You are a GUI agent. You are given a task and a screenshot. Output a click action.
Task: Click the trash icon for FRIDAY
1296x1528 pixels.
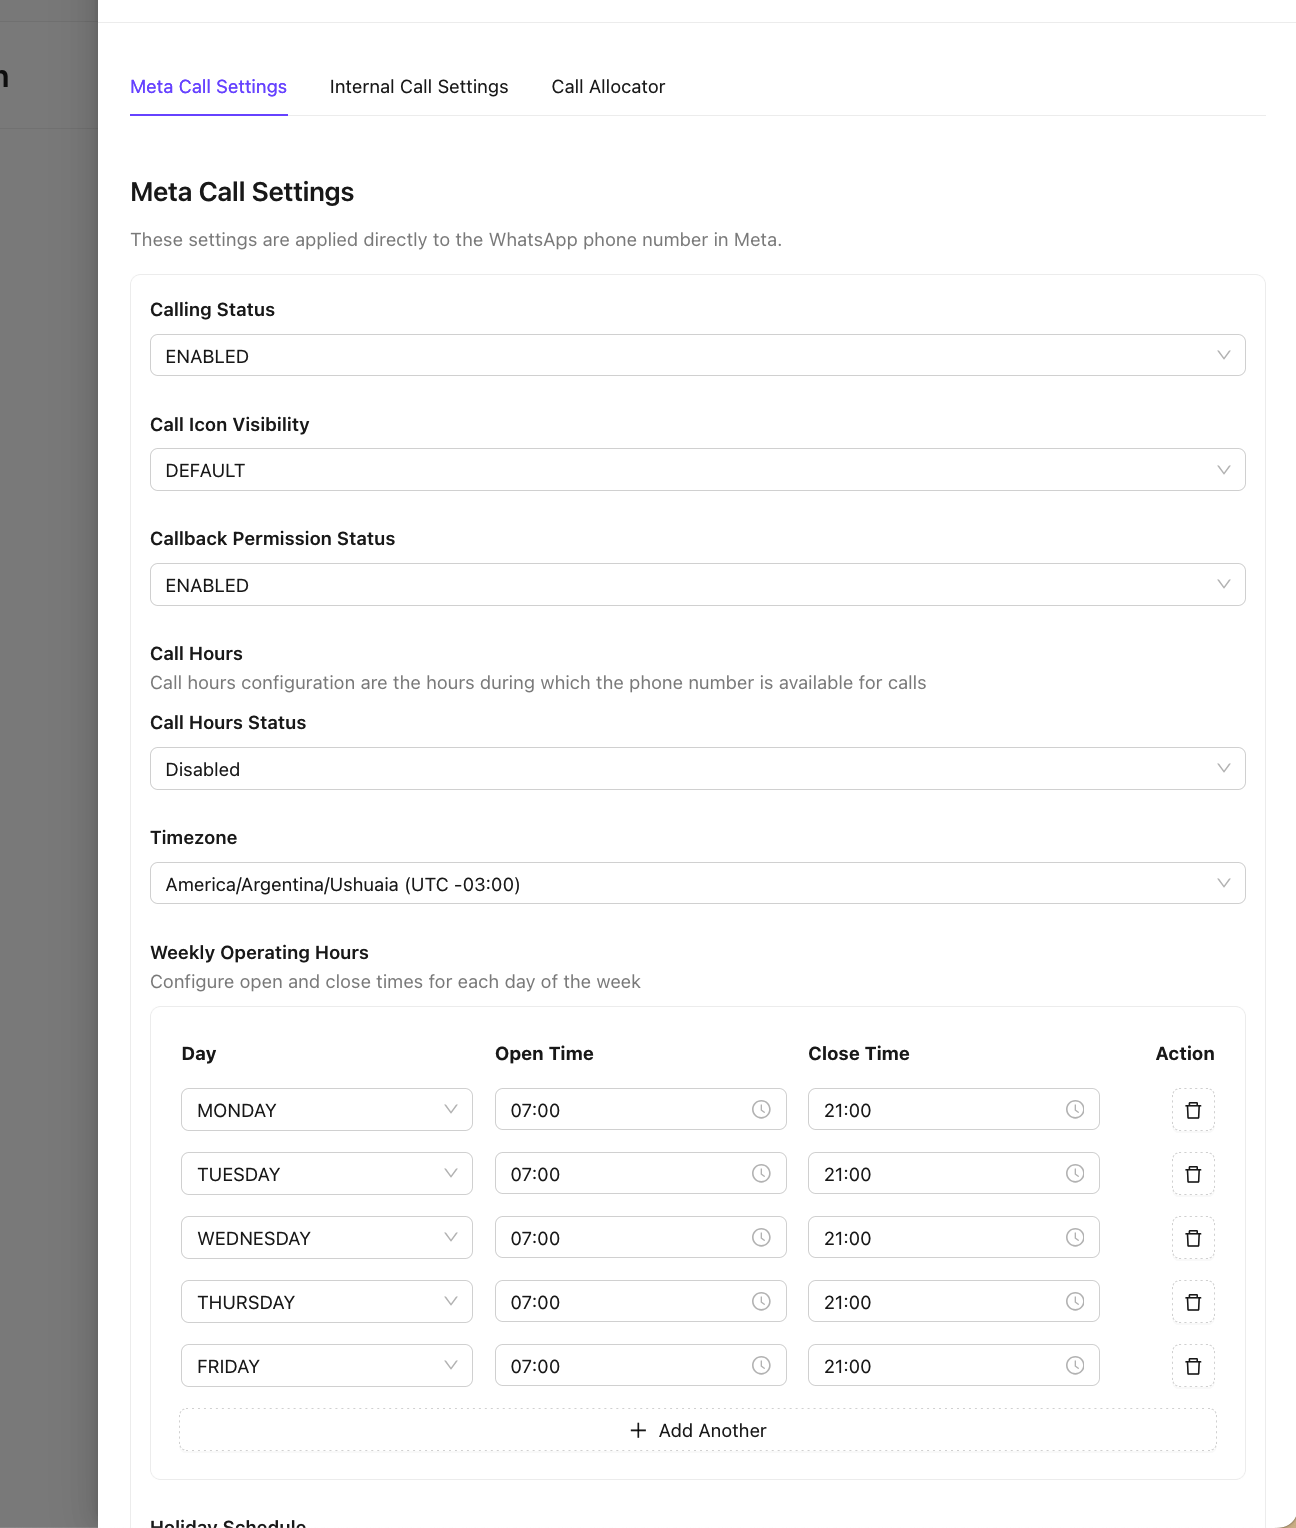click(x=1193, y=1366)
